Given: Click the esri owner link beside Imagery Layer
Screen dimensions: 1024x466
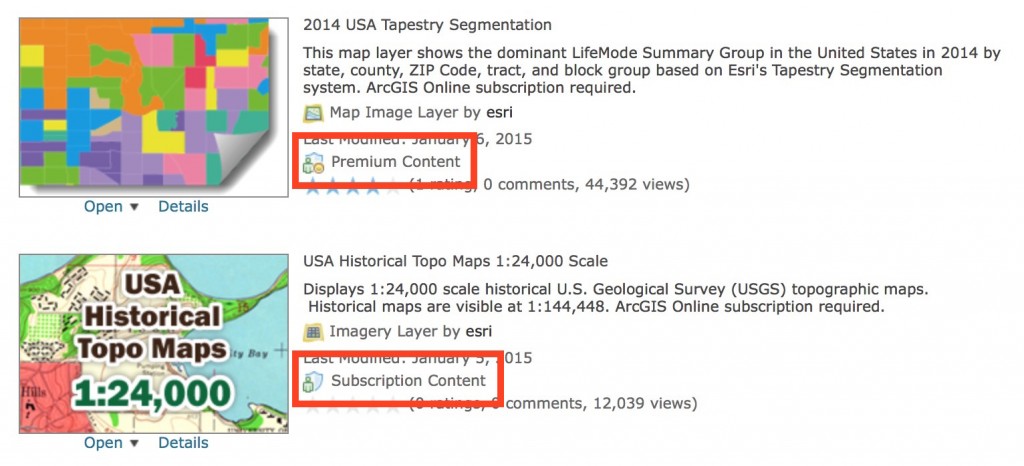Looking at the screenshot, I should 479,331.
